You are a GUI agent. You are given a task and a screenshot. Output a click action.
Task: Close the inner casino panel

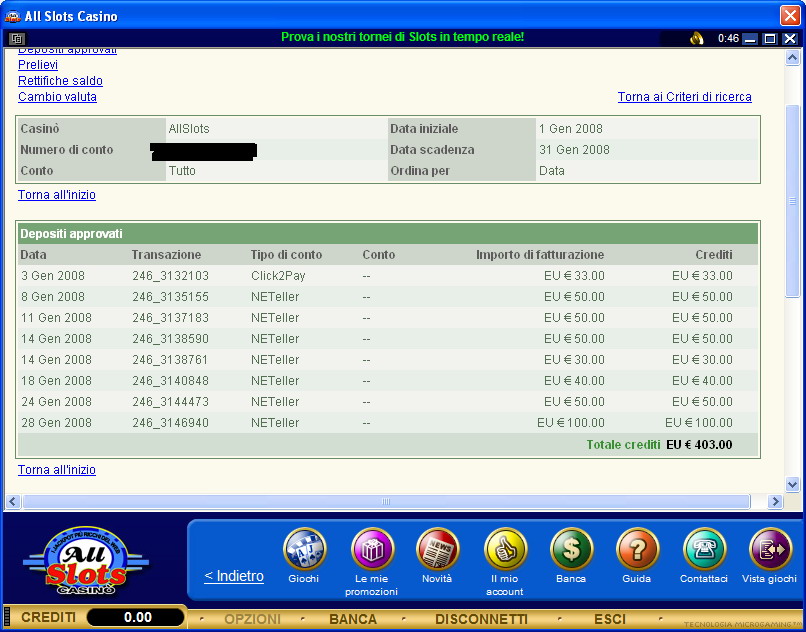point(790,39)
